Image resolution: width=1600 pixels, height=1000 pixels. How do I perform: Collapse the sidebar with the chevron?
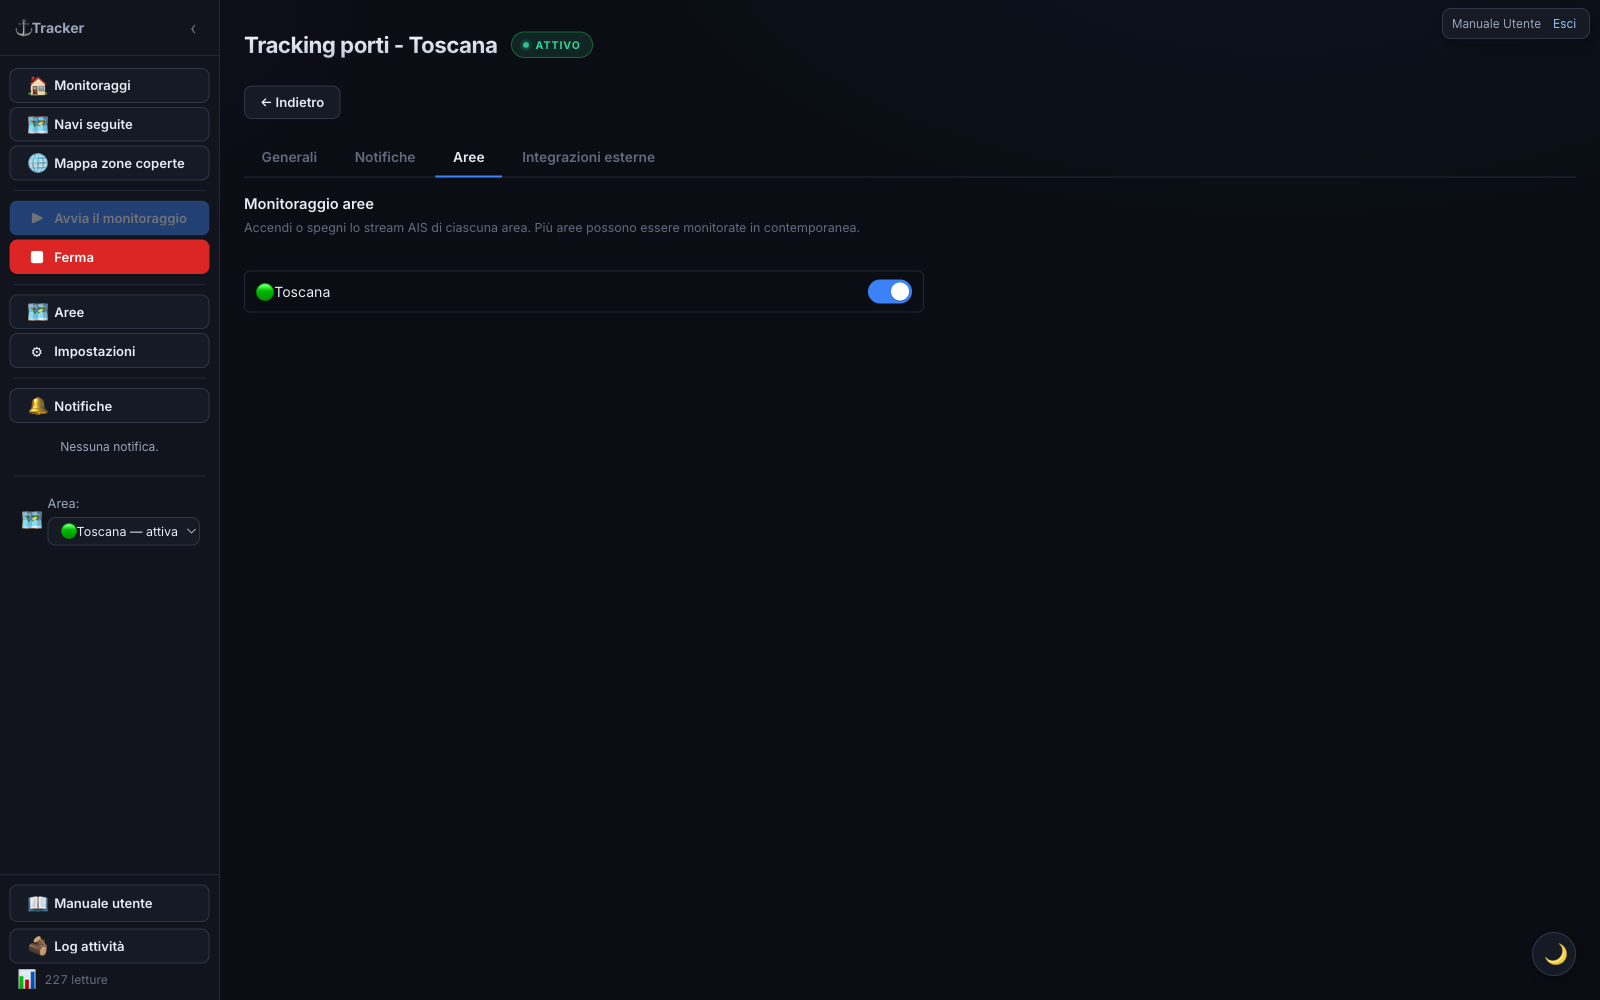click(193, 29)
